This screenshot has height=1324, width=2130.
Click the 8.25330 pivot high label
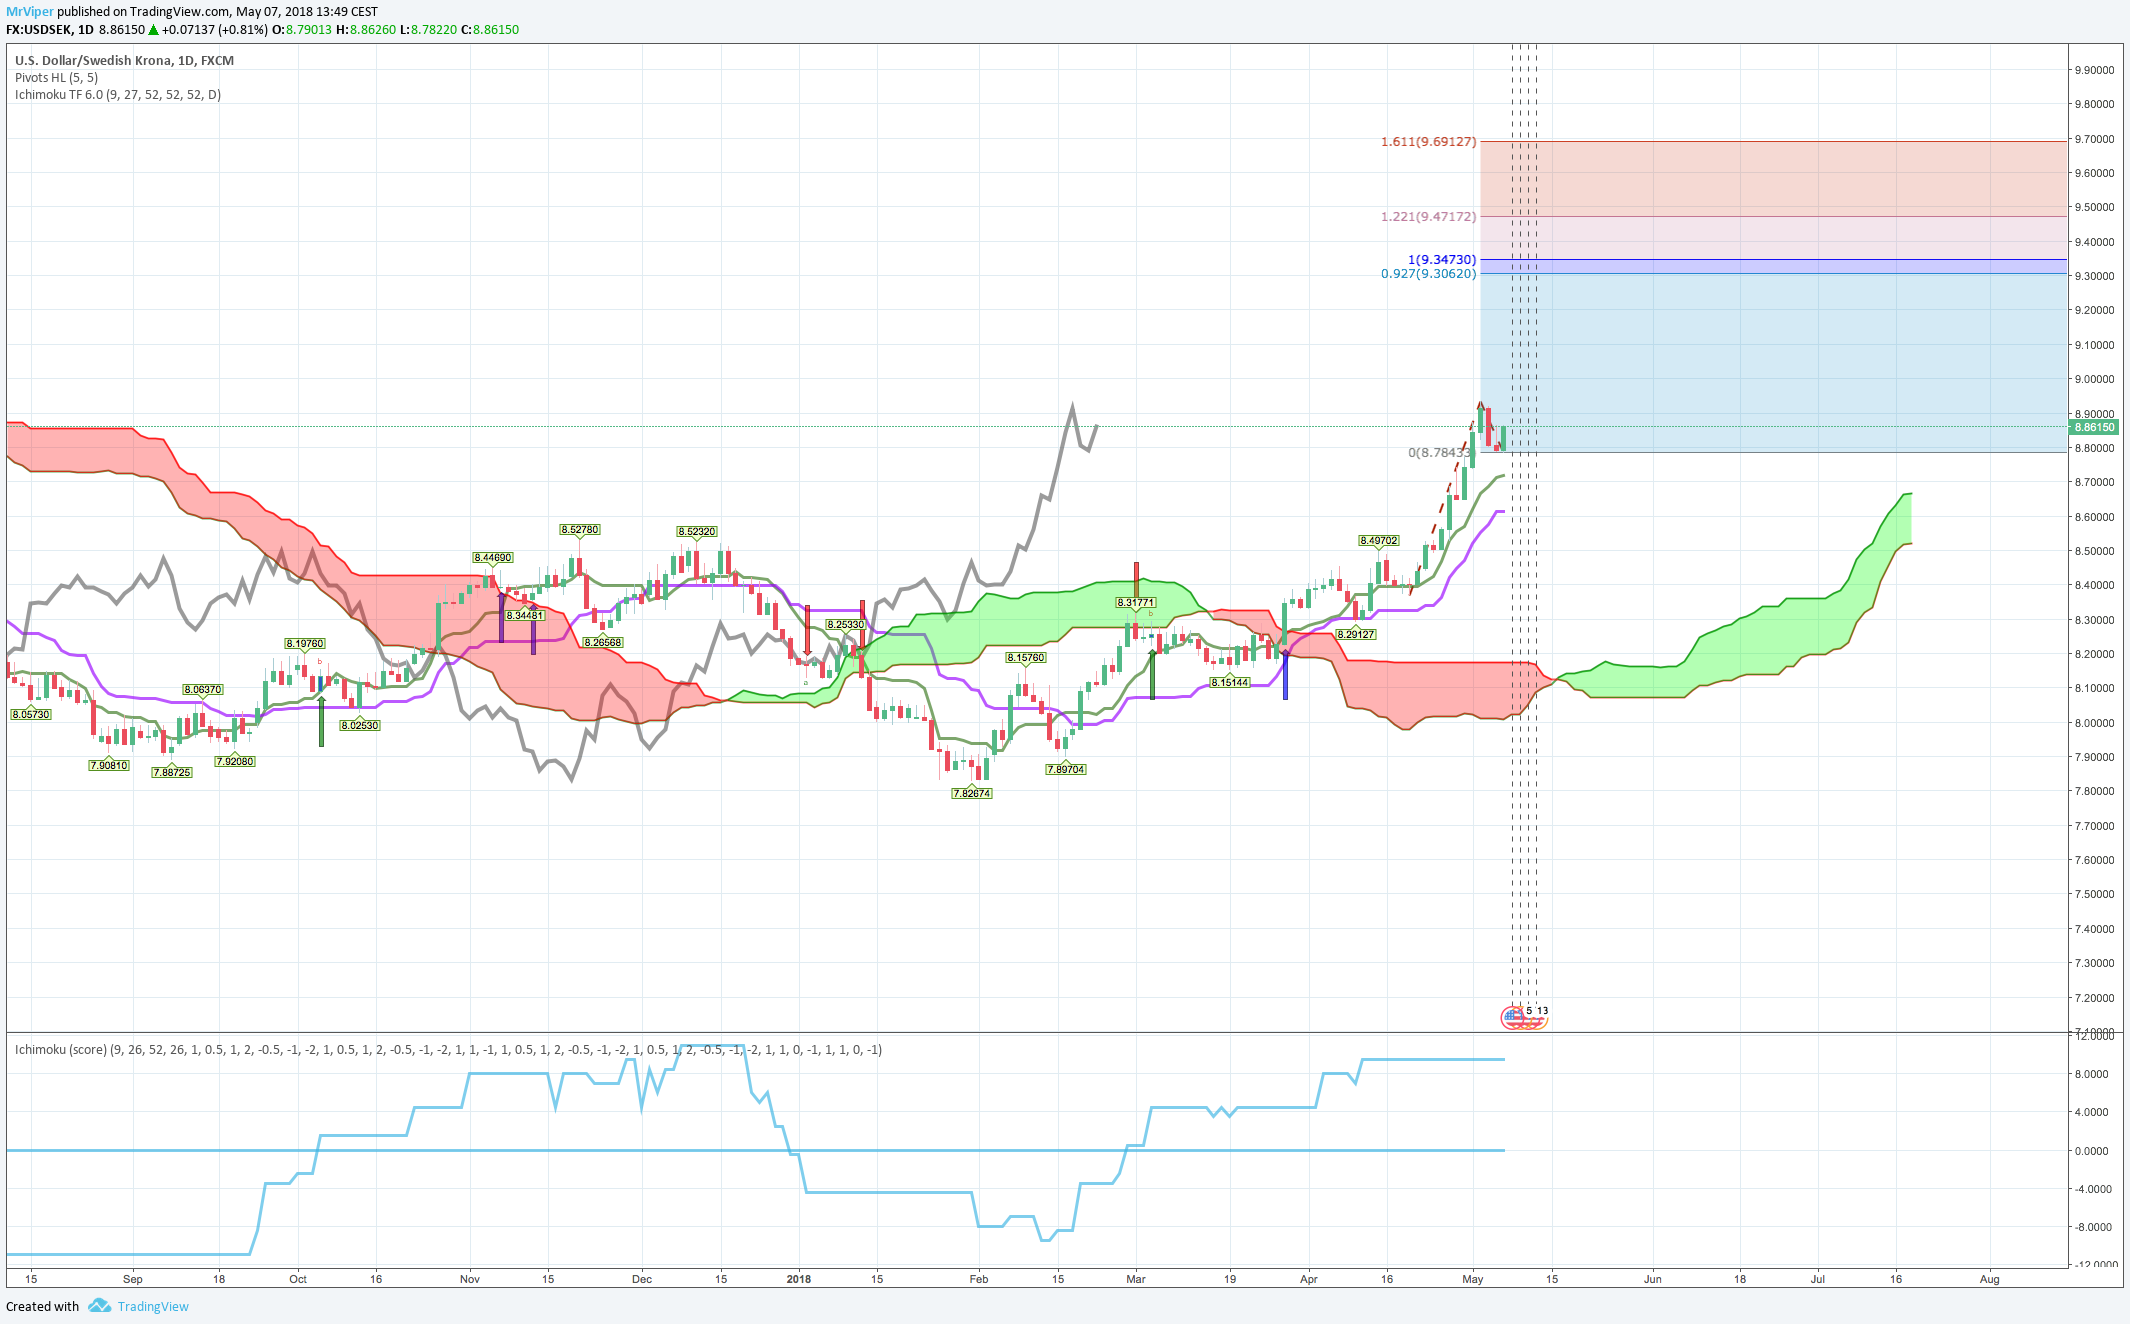coord(846,624)
